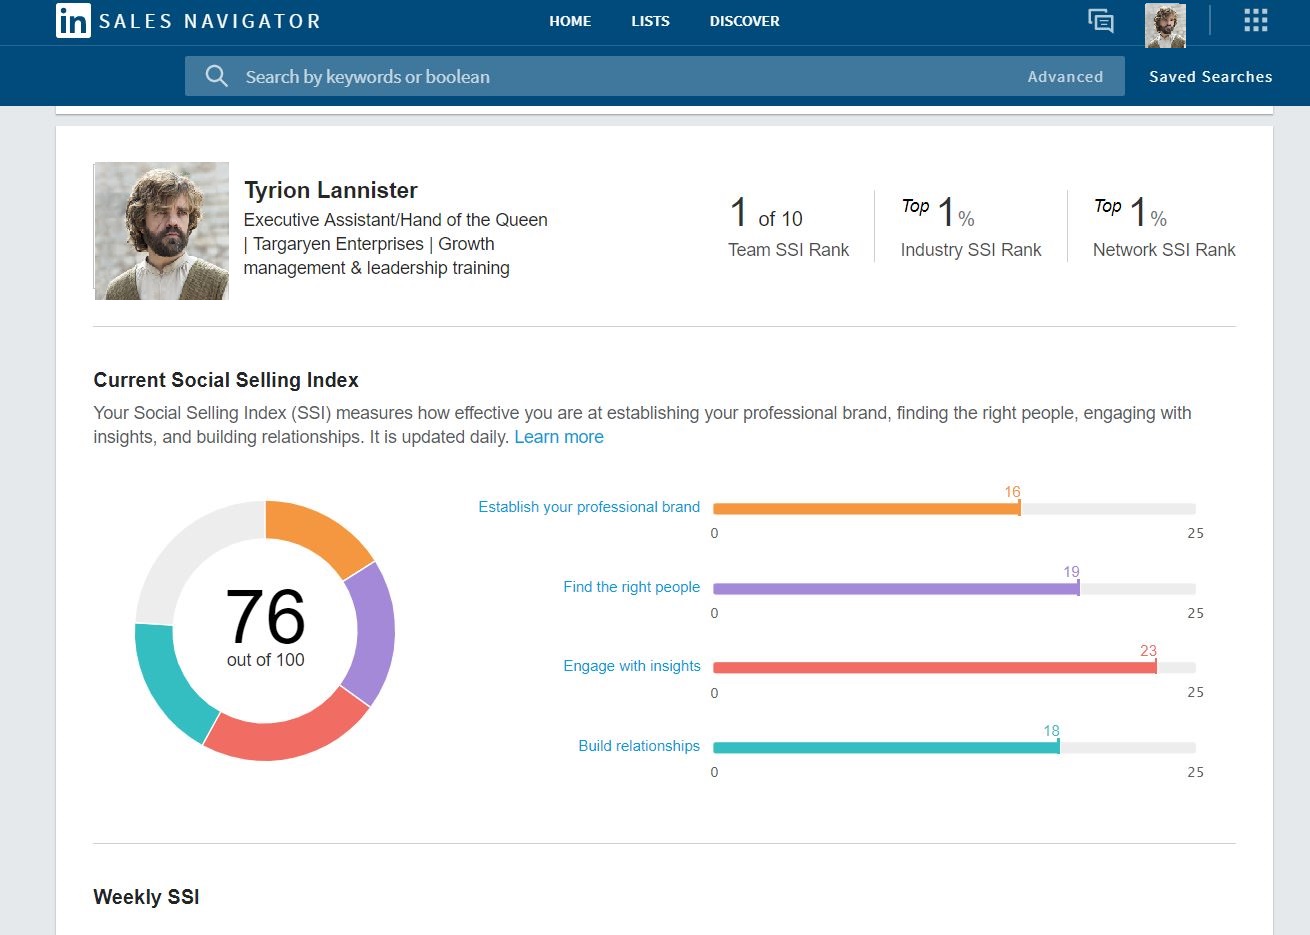Click the purple Find right people bar

pos(895,589)
